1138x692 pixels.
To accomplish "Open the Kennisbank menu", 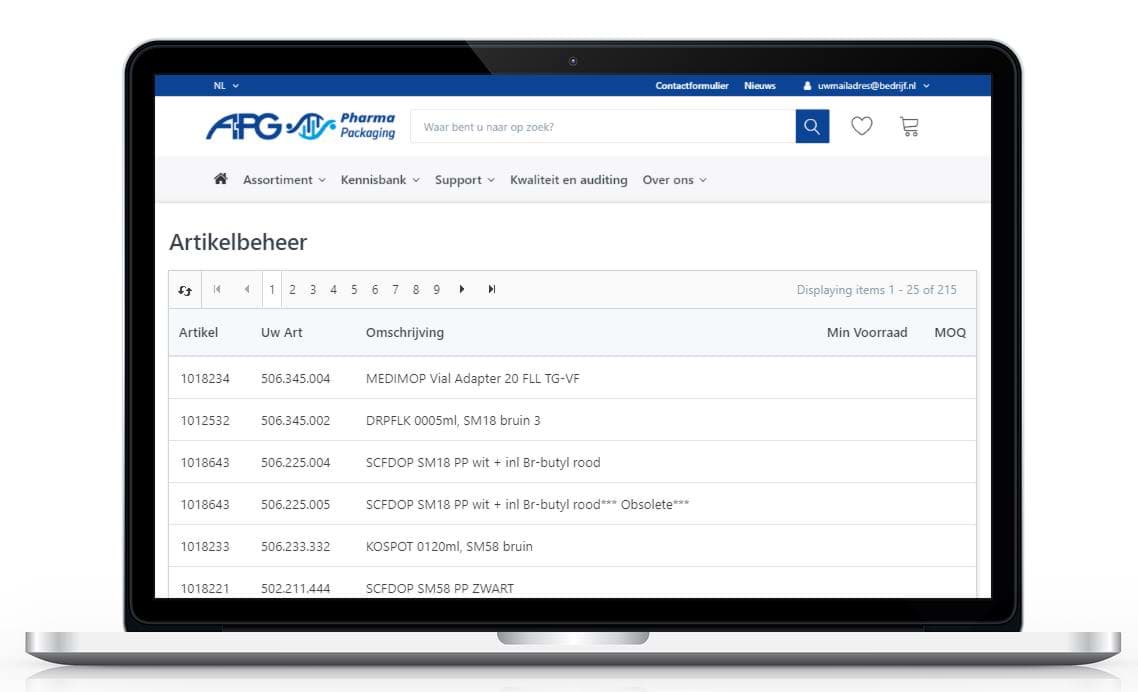I will click(x=380, y=180).
